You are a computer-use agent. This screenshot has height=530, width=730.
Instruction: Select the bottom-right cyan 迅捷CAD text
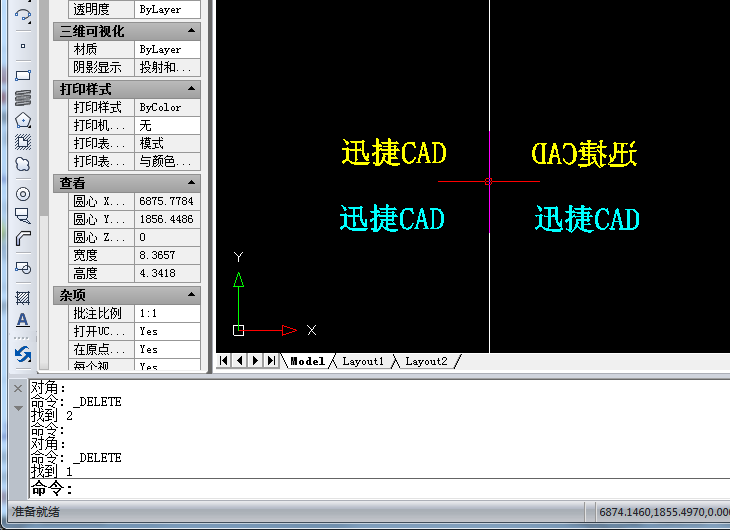587,218
